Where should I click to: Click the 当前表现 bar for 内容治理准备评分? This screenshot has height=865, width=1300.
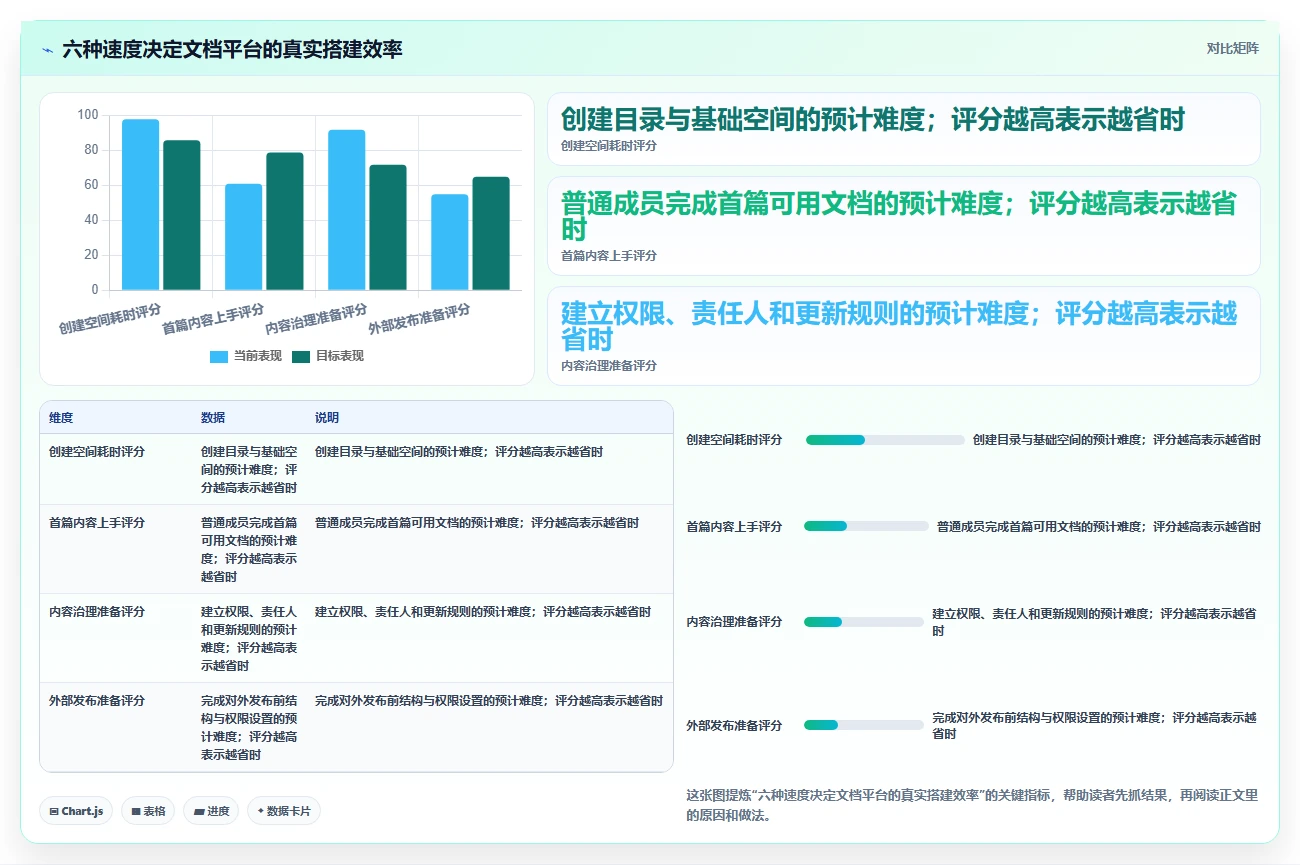click(x=347, y=210)
